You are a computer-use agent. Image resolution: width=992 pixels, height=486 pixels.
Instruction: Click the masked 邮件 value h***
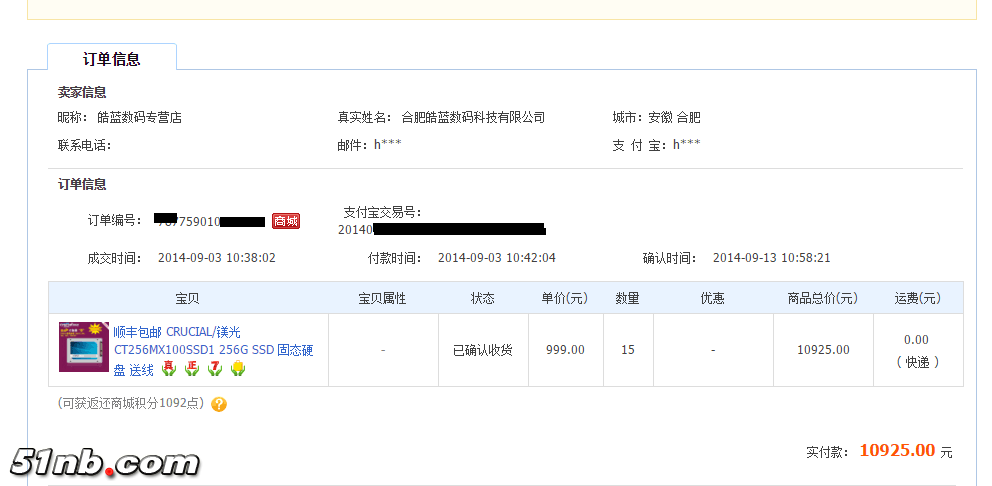pos(387,145)
